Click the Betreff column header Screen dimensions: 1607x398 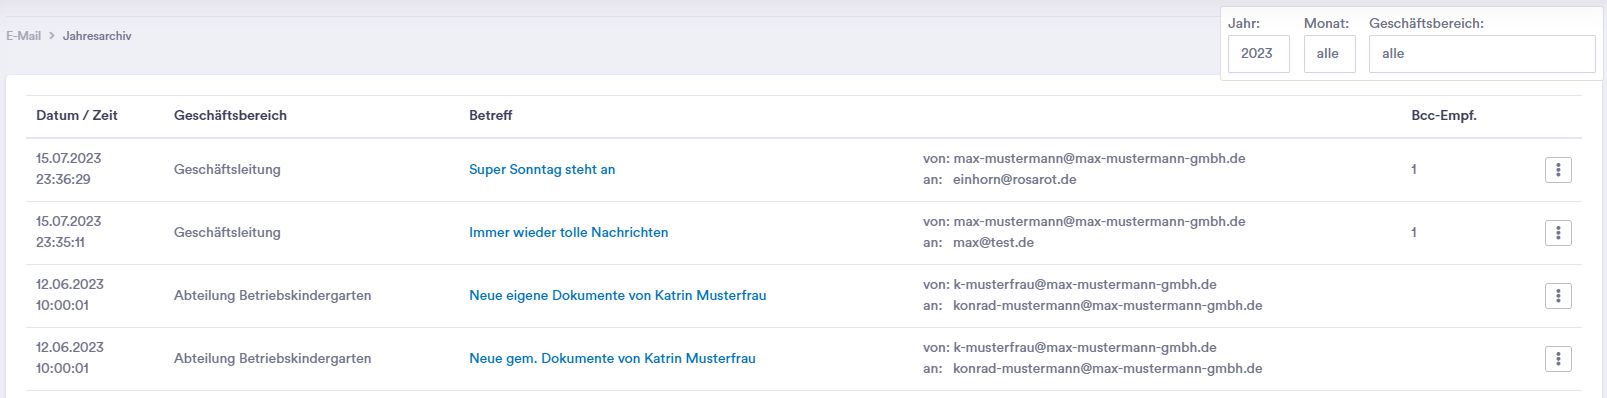tap(491, 116)
